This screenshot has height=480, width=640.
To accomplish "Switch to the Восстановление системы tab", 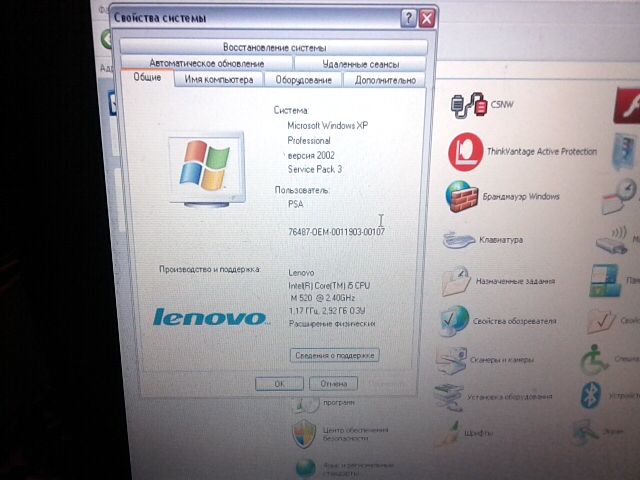I will [274, 48].
